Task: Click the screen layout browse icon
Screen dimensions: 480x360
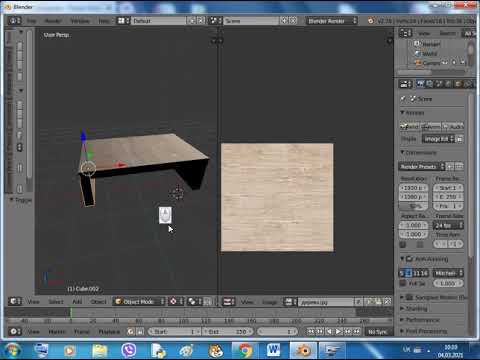Action: coord(123,21)
